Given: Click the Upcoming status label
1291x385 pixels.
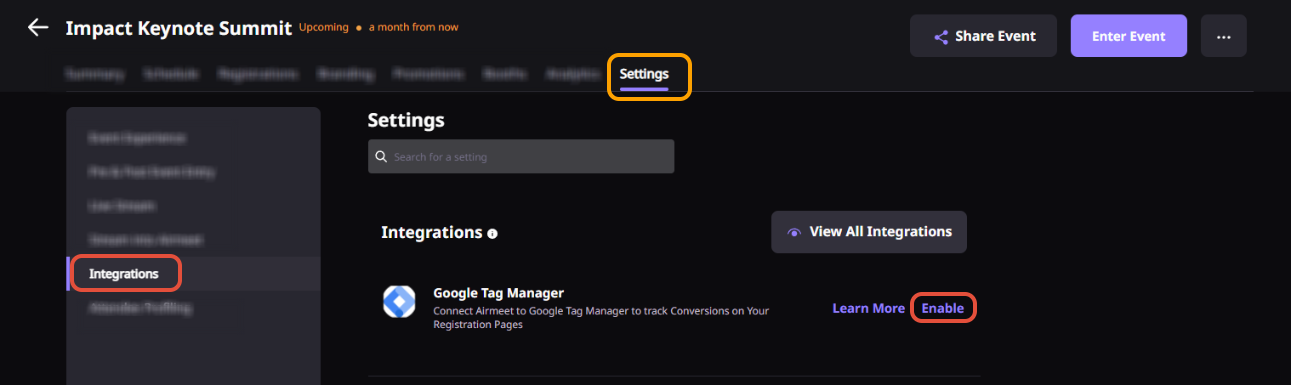Looking at the screenshot, I should click(x=324, y=27).
